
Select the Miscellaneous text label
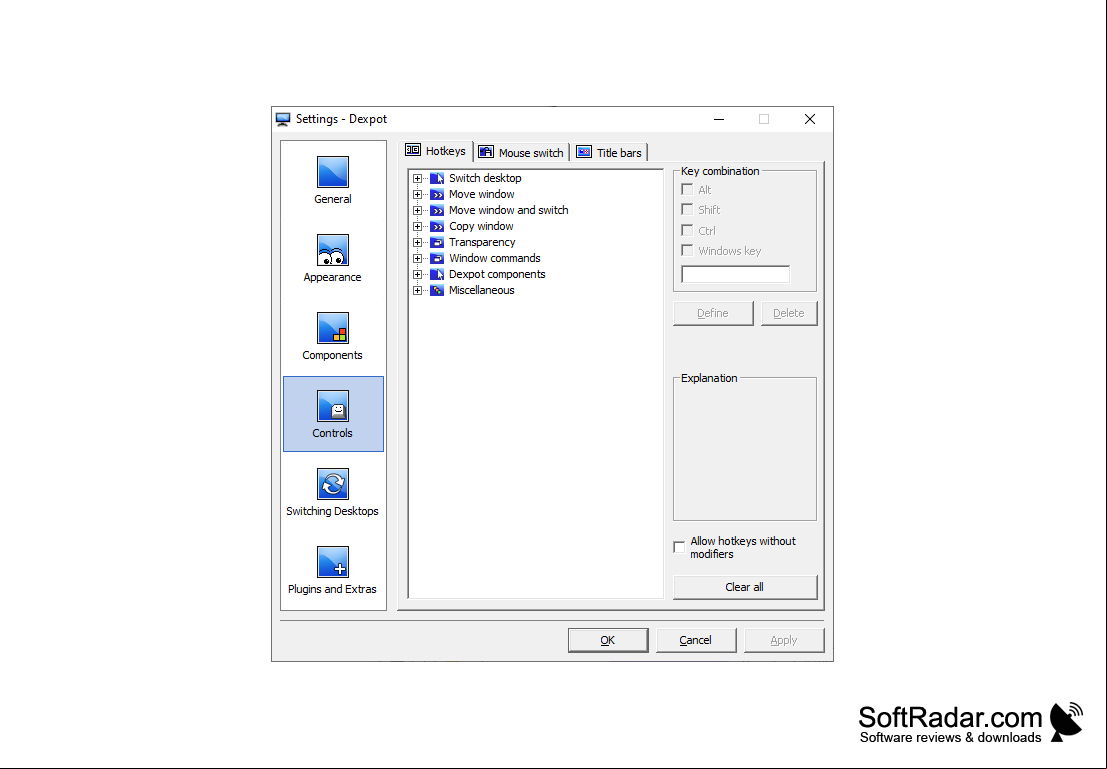pyautogui.click(x=481, y=290)
